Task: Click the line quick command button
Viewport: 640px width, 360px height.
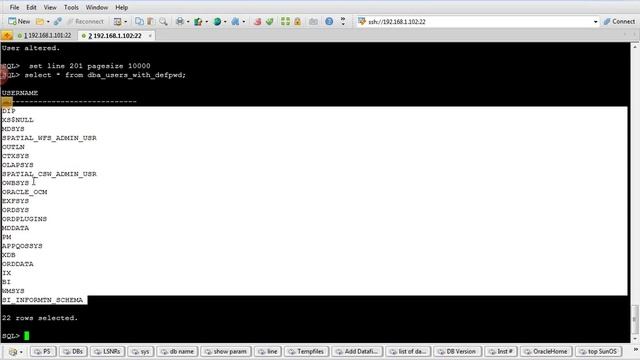Action: [268, 351]
